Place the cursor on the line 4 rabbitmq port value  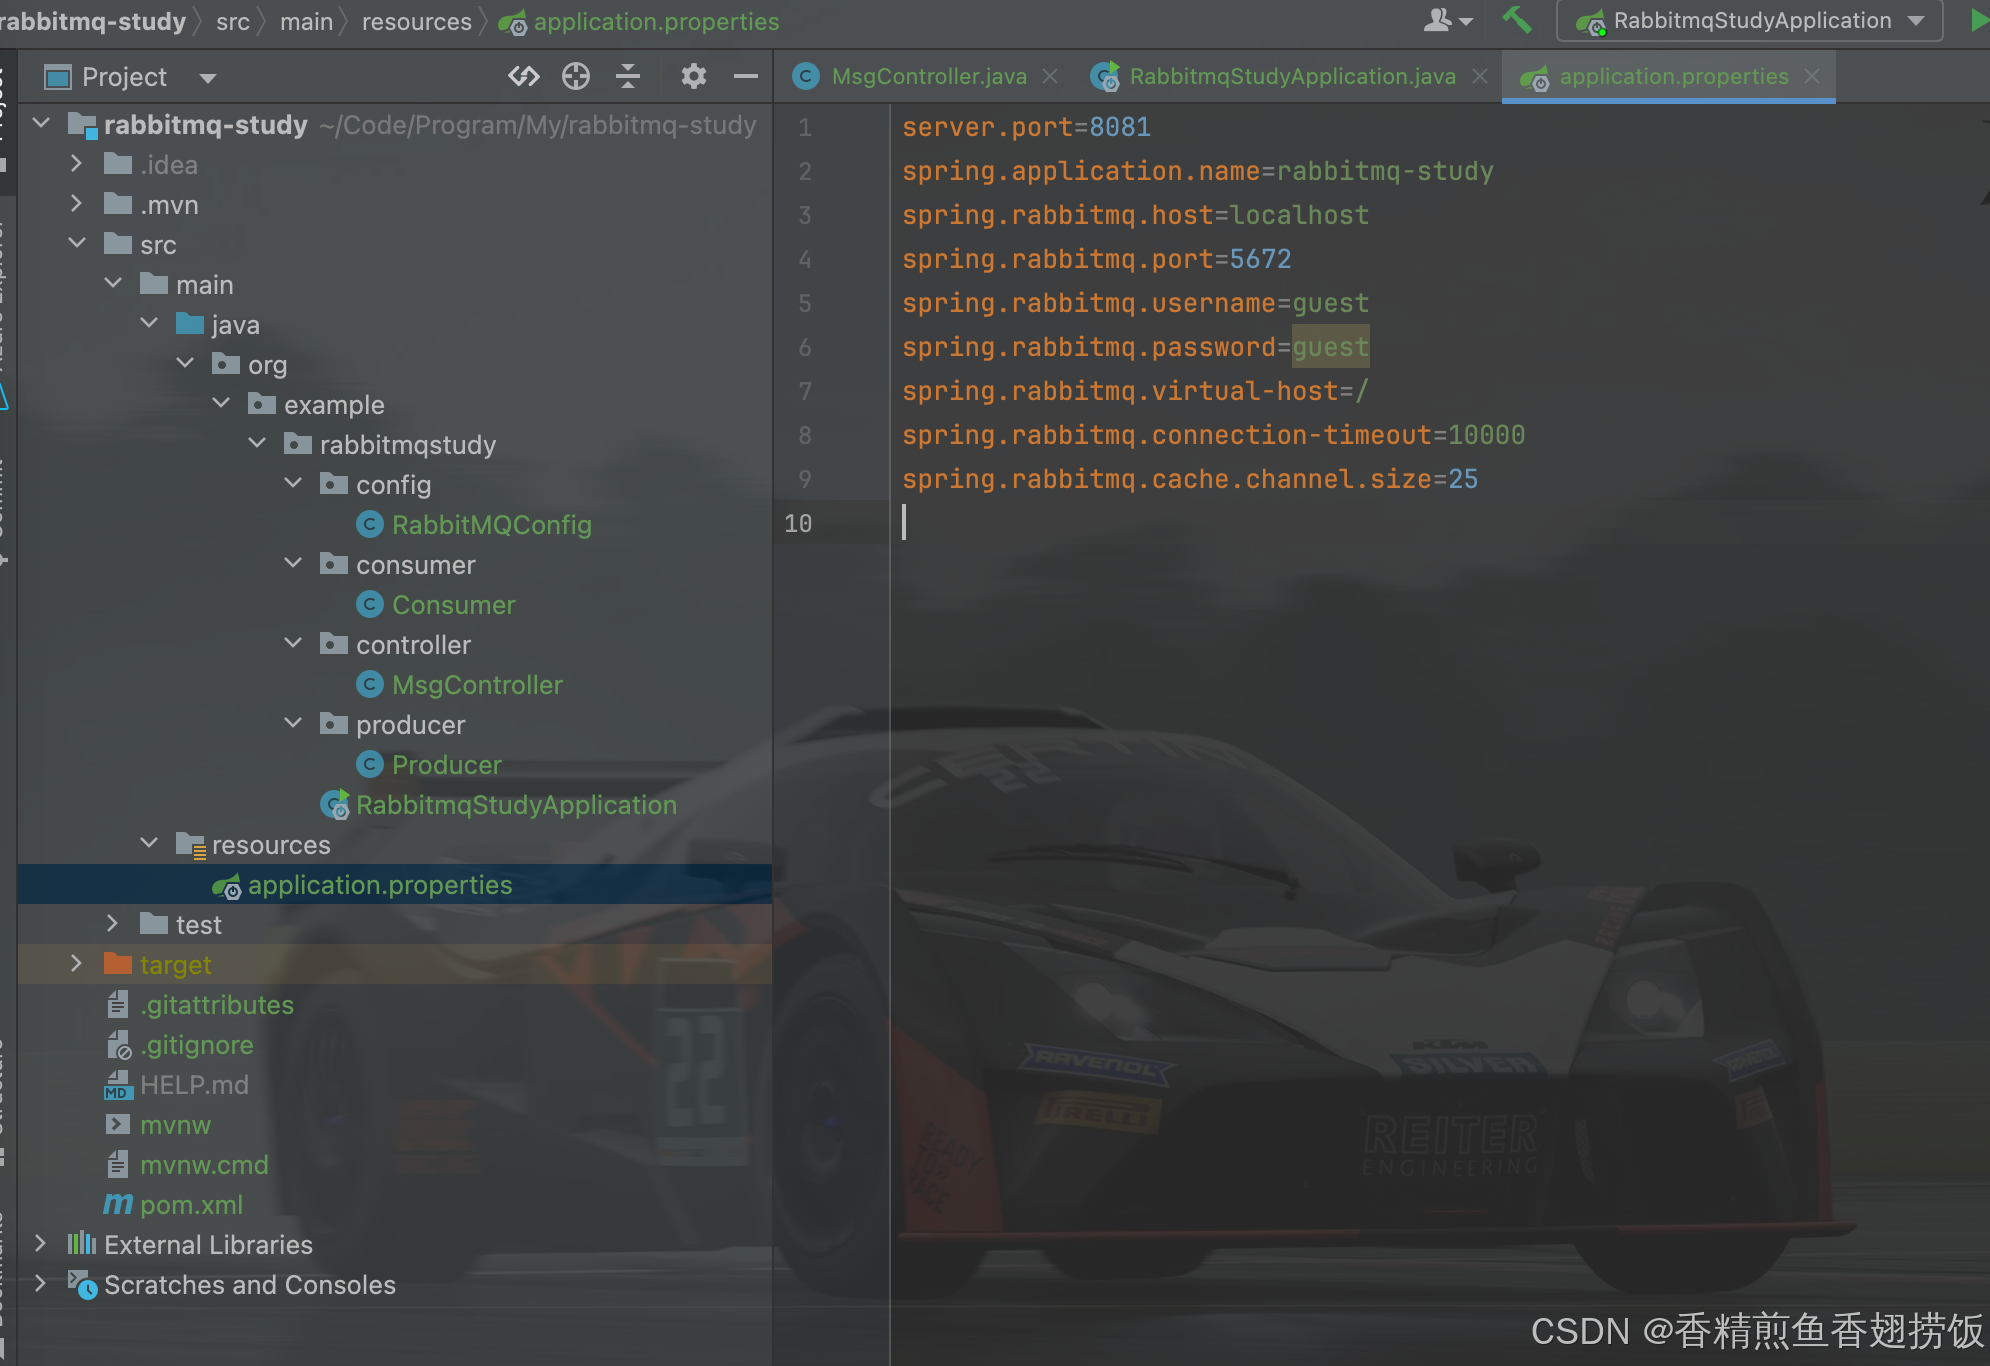point(1260,259)
